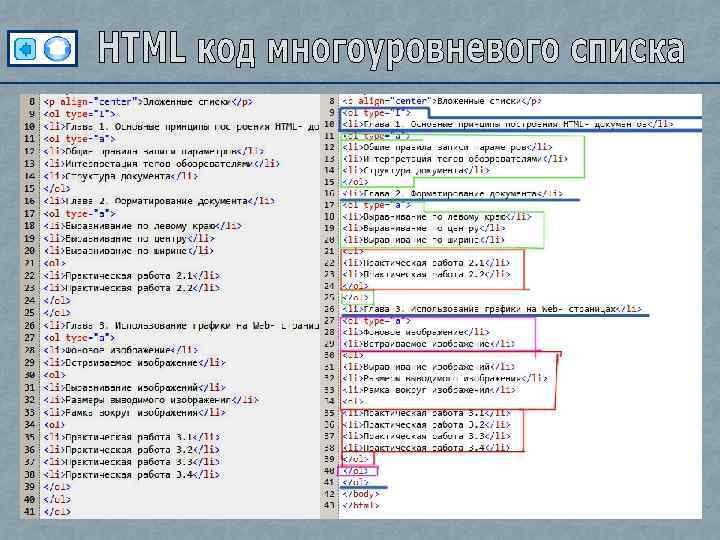This screenshot has width=720, height=540.
Task: Select 'Практическая работа 3.1' in gray panel
Action: [x=131, y=437]
